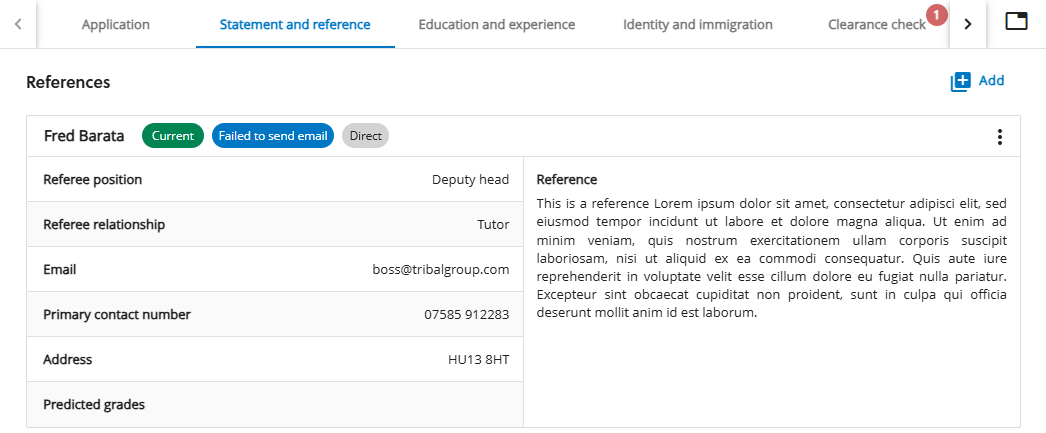Click the red notification badge showing 1
The image size is (1046, 433).
click(x=936, y=14)
